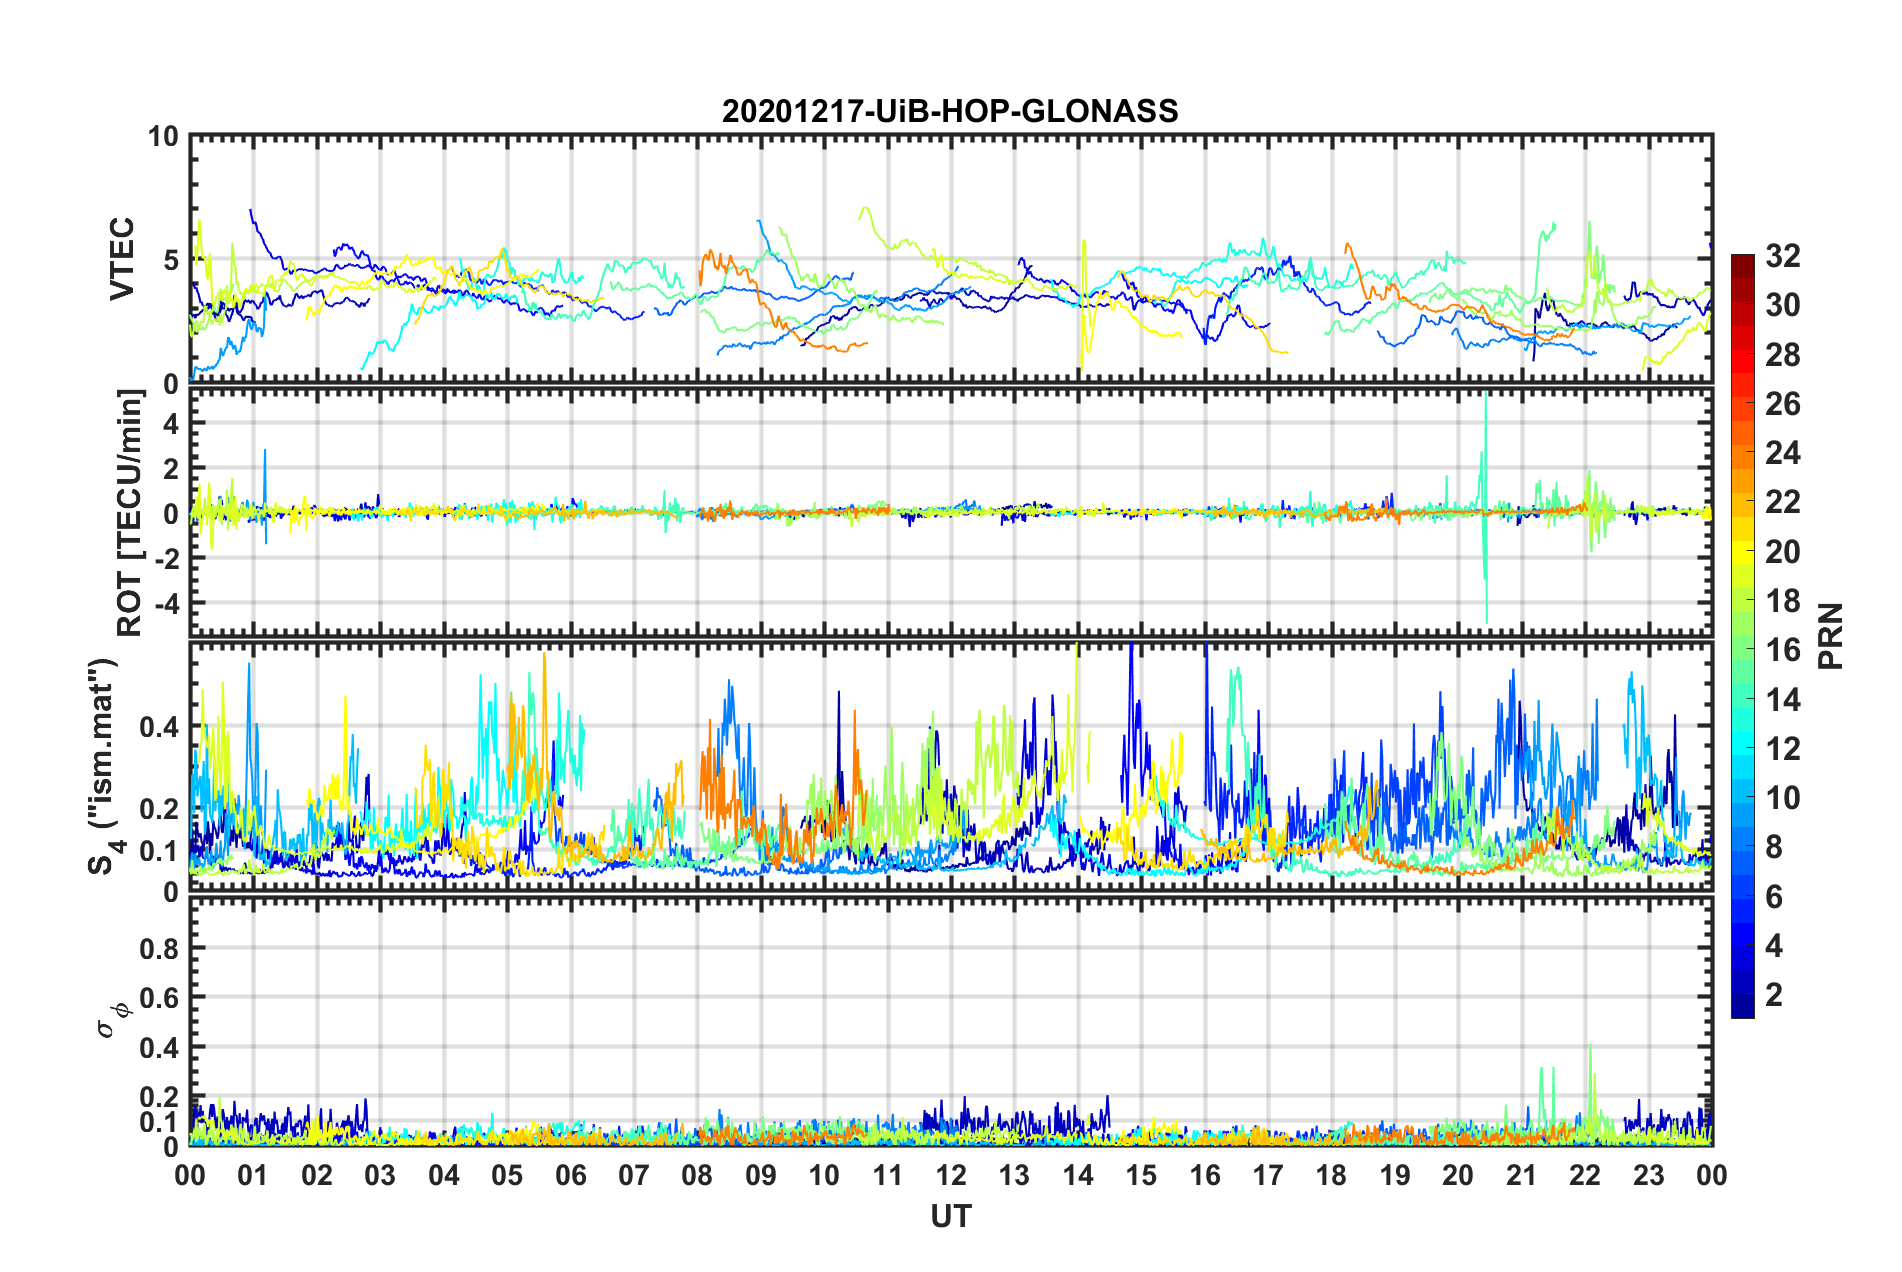Select colorbar tick label 6
The image size is (1902, 1272).
pyautogui.click(x=1774, y=897)
